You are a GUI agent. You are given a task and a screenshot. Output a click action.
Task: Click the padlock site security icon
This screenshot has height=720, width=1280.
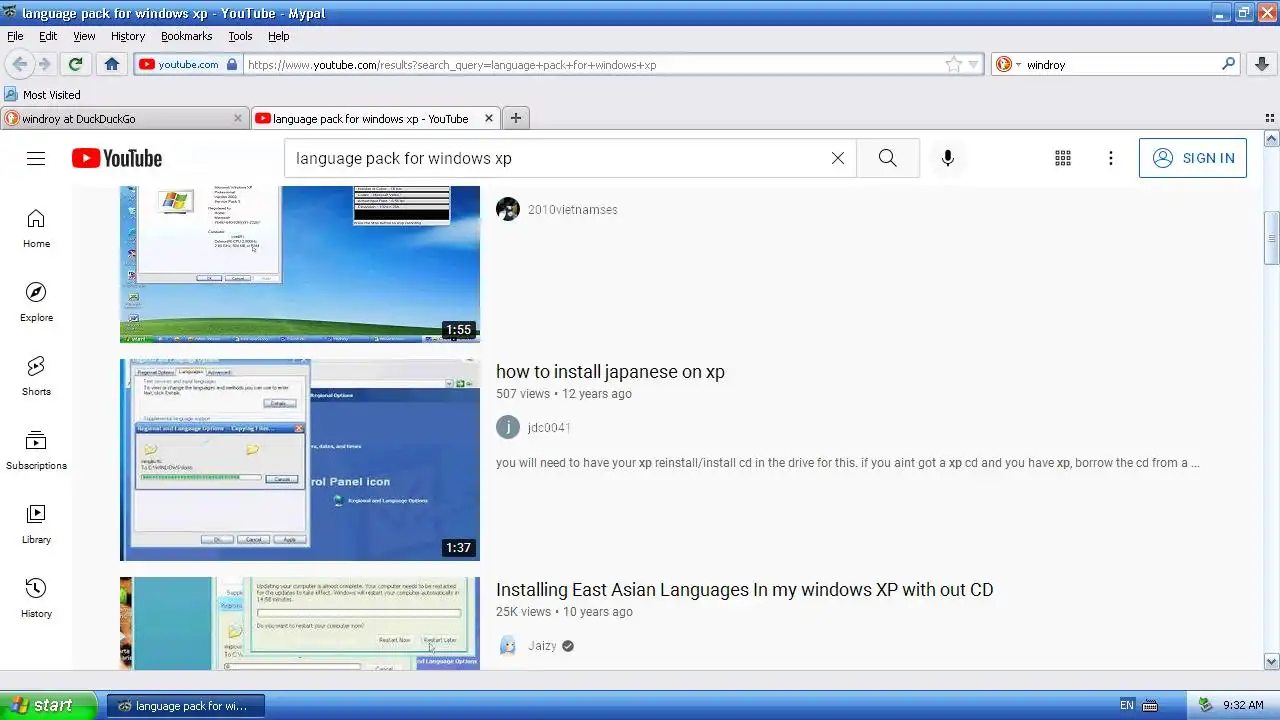232,64
